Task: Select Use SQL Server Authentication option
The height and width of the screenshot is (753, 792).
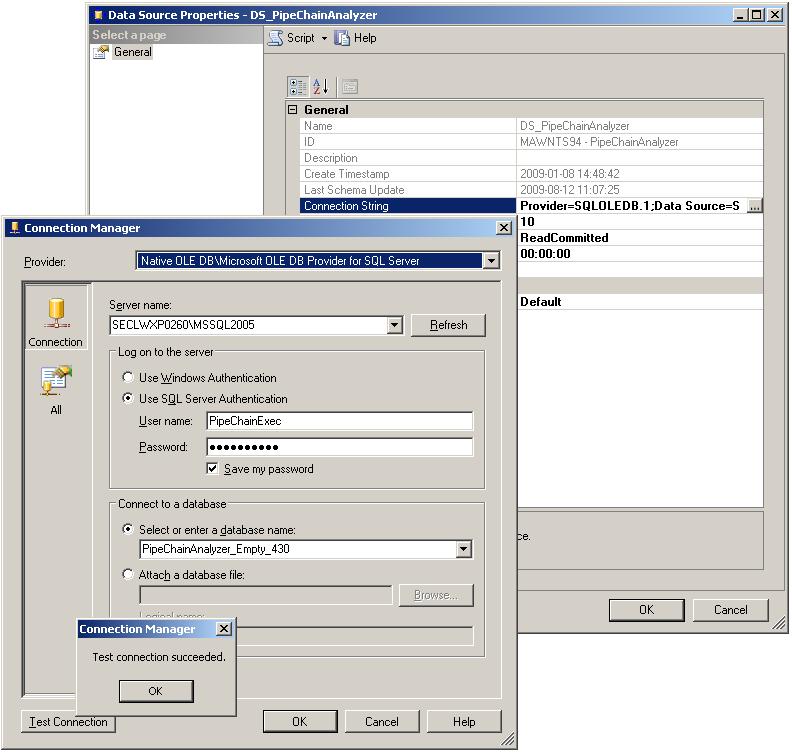Action: coord(128,399)
